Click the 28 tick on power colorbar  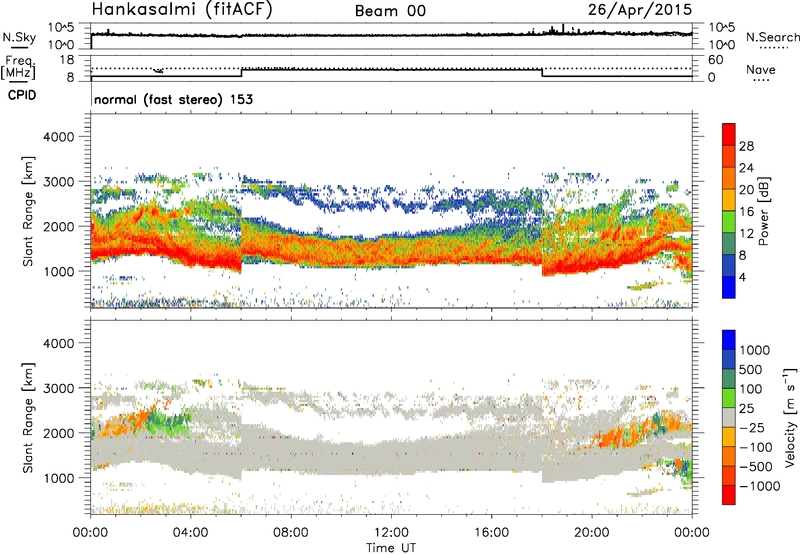746,146
